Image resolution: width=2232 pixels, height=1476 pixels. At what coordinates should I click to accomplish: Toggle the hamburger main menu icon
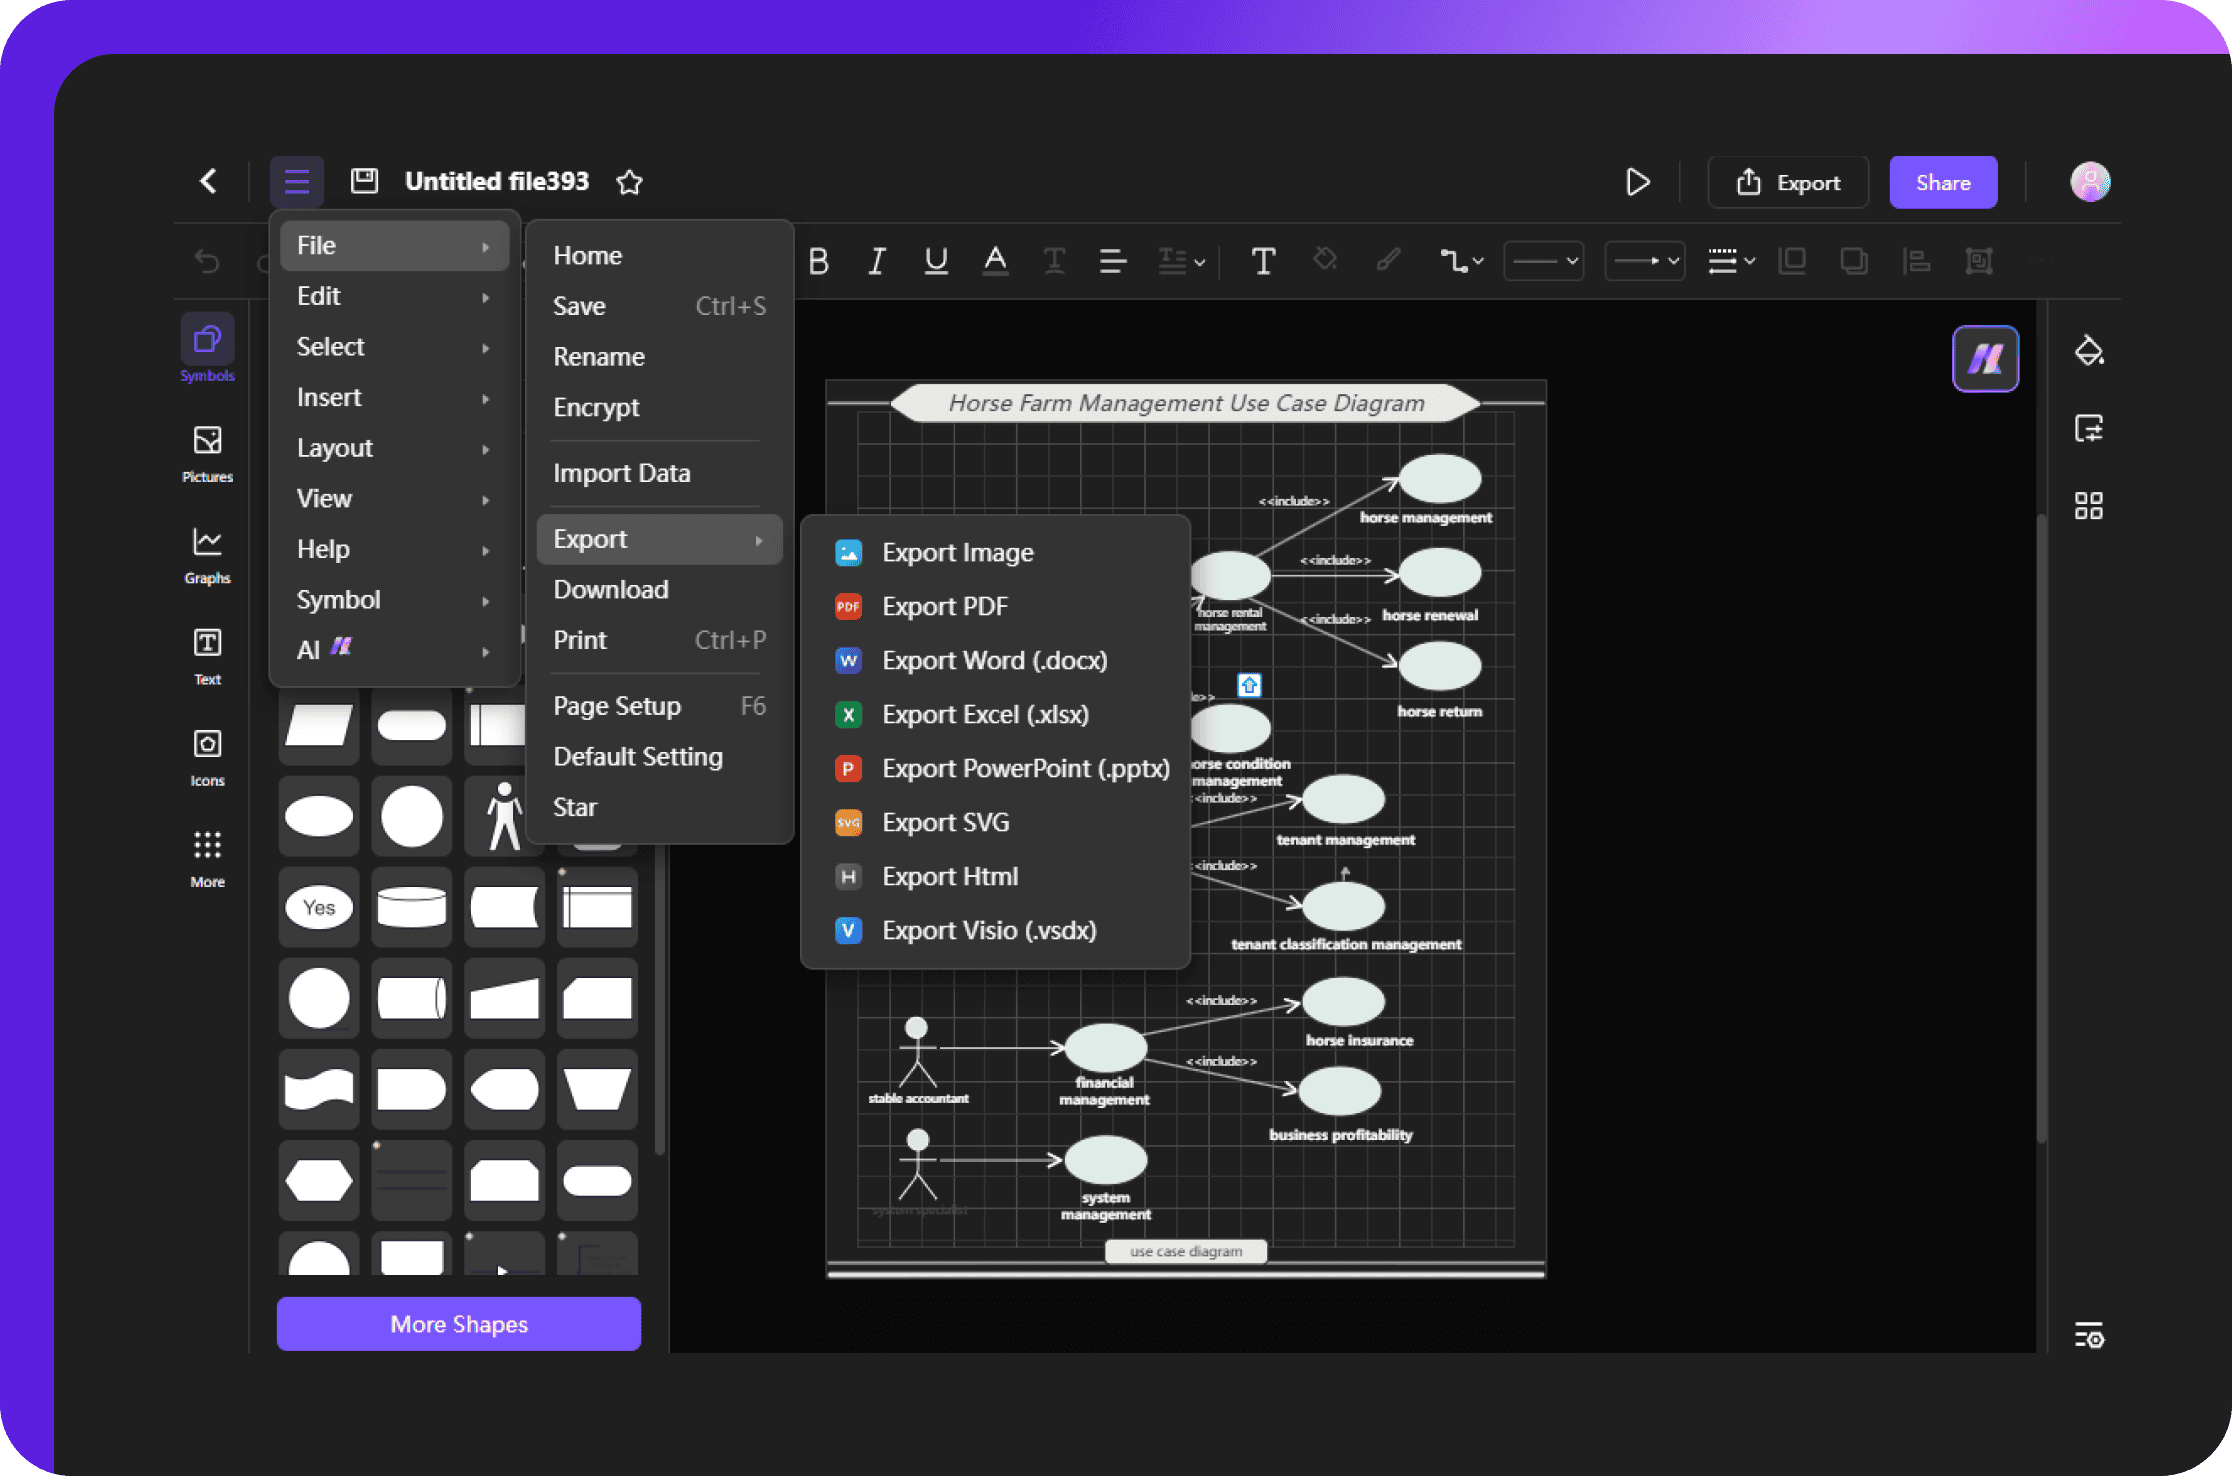297,182
